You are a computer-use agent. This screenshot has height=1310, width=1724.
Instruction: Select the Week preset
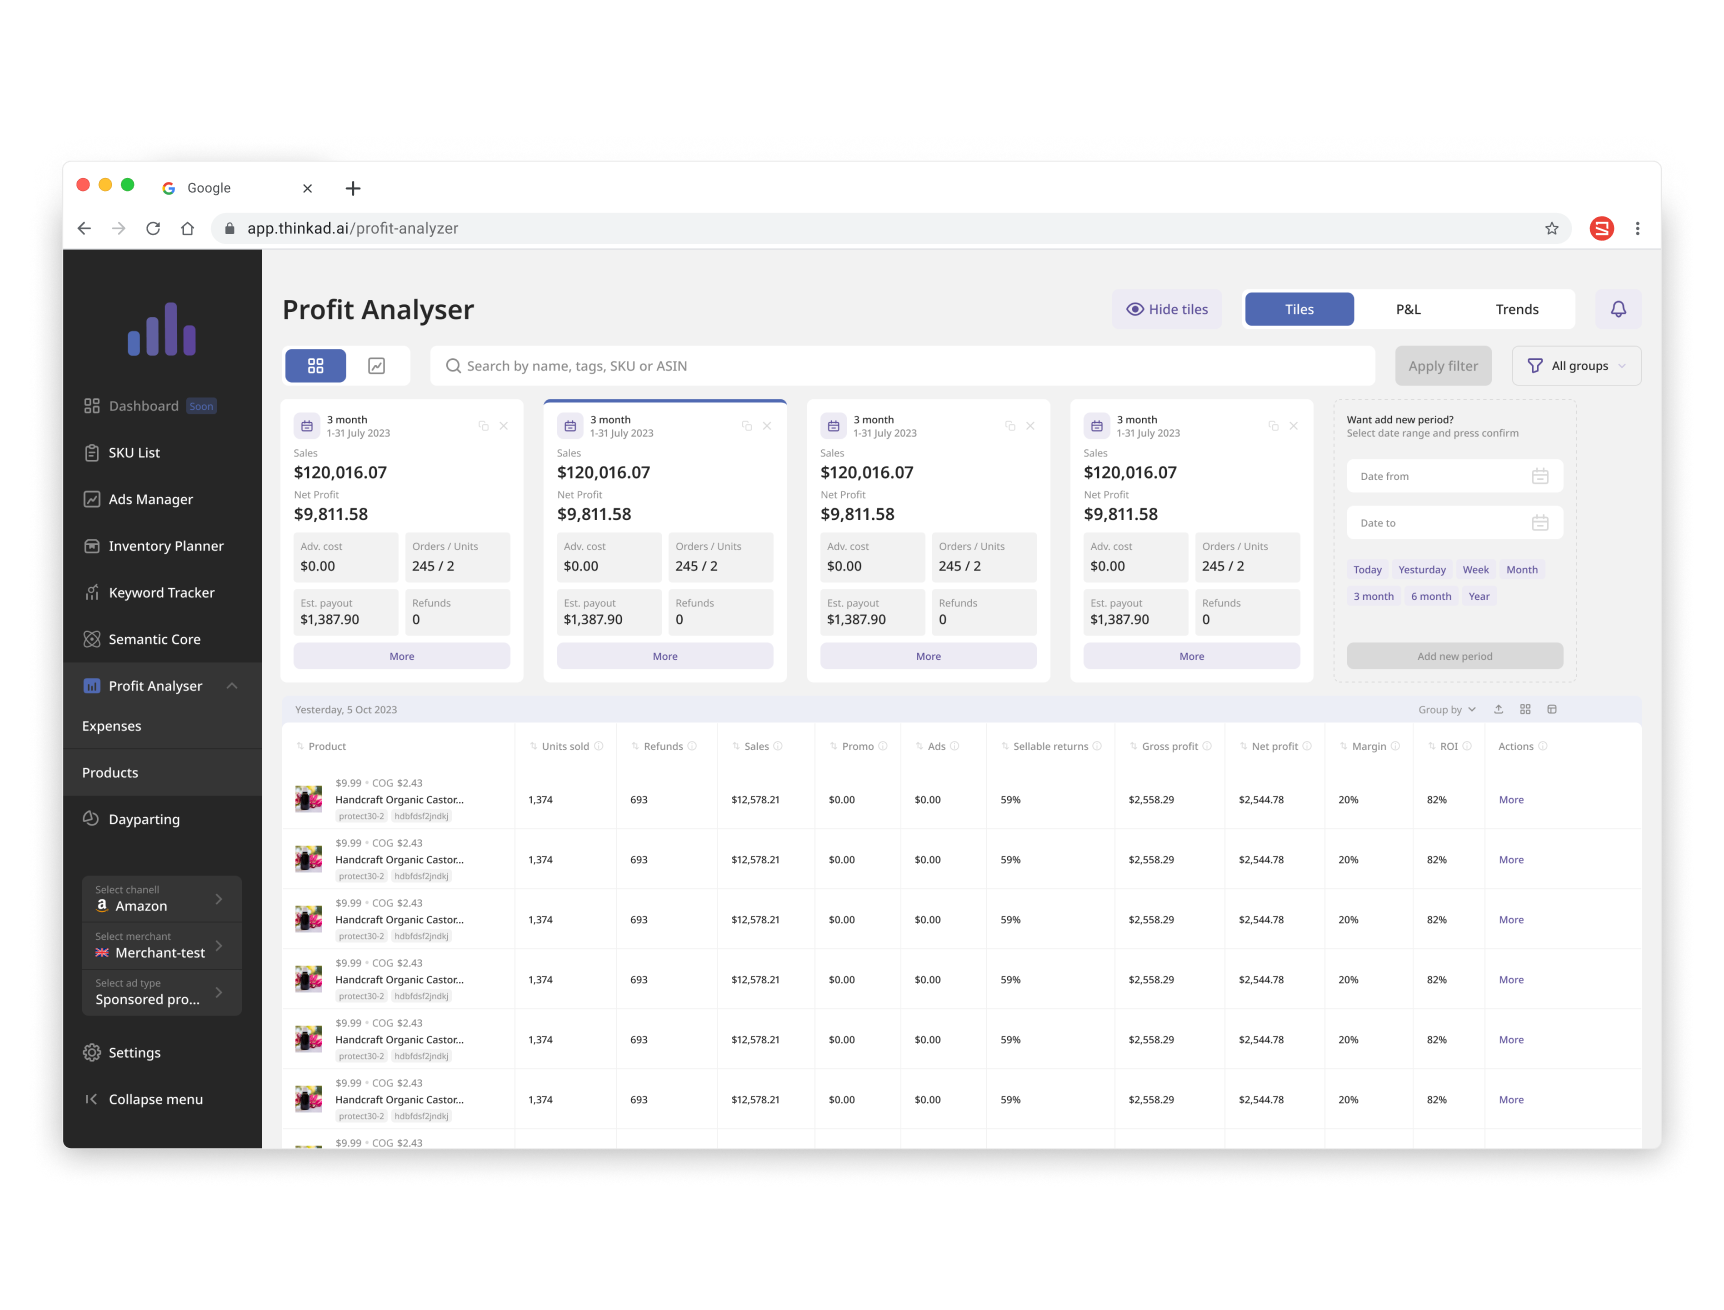click(x=1476, y=570)
